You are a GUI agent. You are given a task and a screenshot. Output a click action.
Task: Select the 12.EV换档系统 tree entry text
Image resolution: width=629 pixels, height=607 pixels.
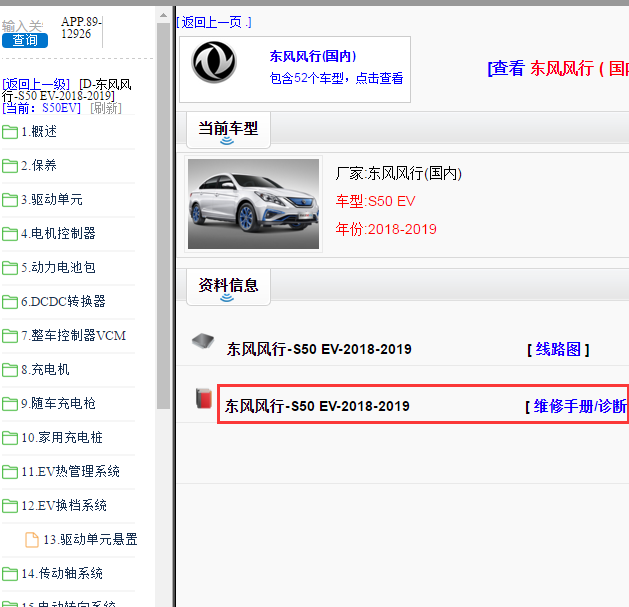click(x=64, y=505)
